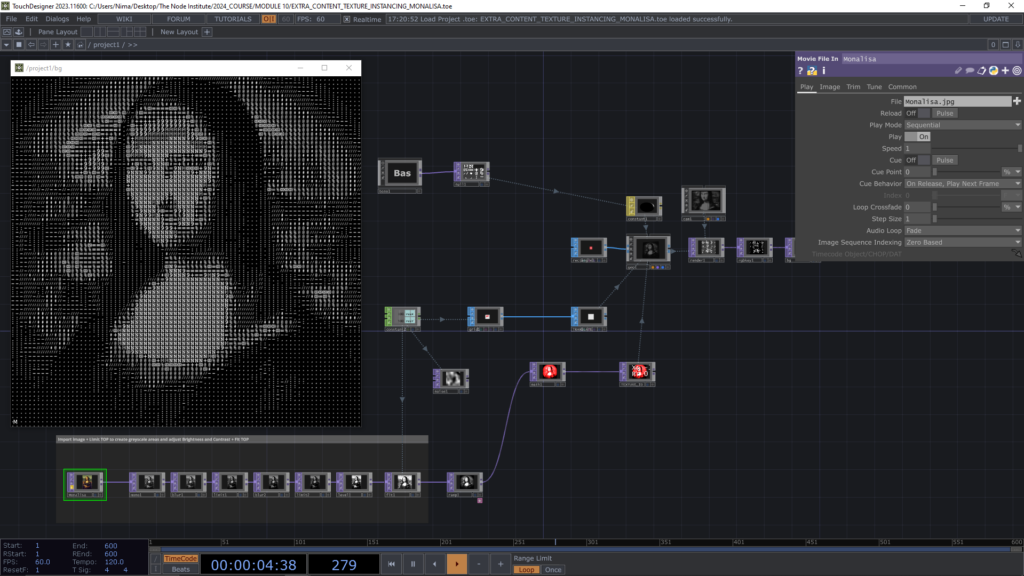Select the single pane layout icon

[88, 32]
